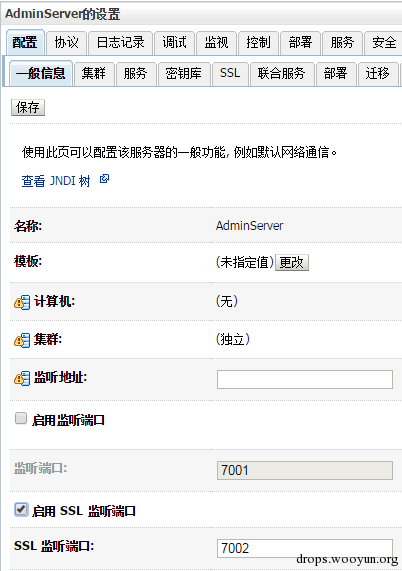
Task: Switch to the 协议 top tab
Action: pos(67,43)
